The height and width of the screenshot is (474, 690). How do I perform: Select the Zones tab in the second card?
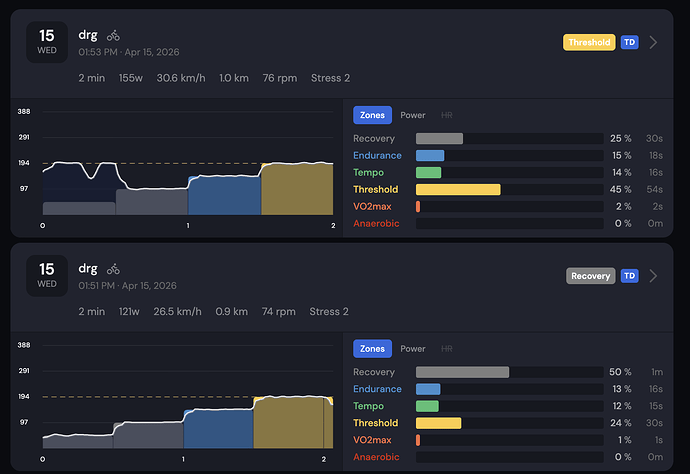[x=372, y=349]
